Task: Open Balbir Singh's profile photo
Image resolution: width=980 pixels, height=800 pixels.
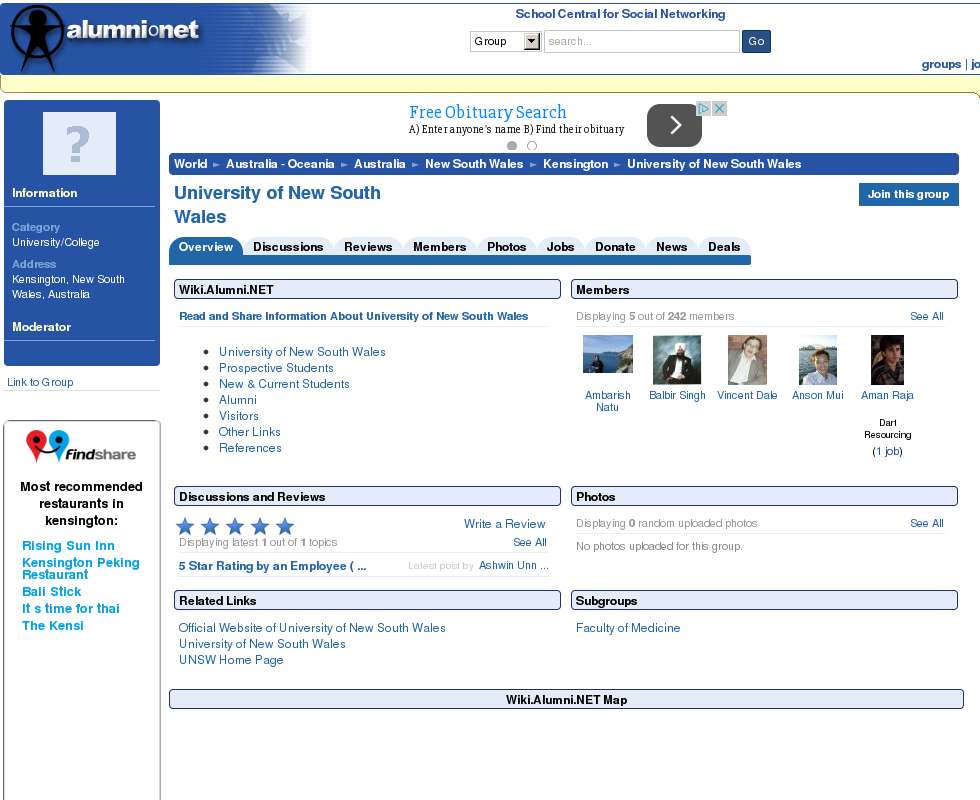Action: (x=676, y=359)
